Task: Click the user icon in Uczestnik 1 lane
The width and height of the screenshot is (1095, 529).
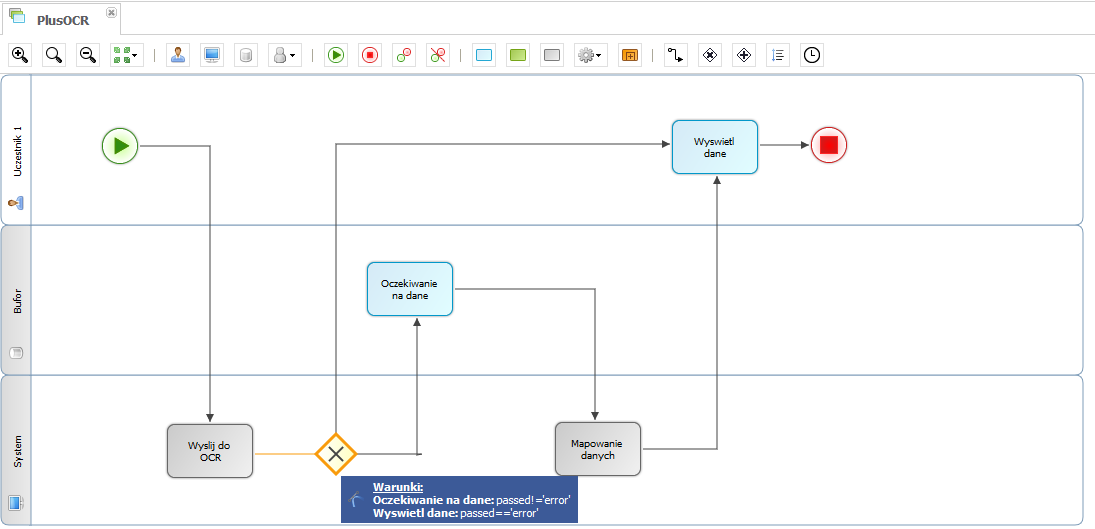Action: click(x=15, y=203)
